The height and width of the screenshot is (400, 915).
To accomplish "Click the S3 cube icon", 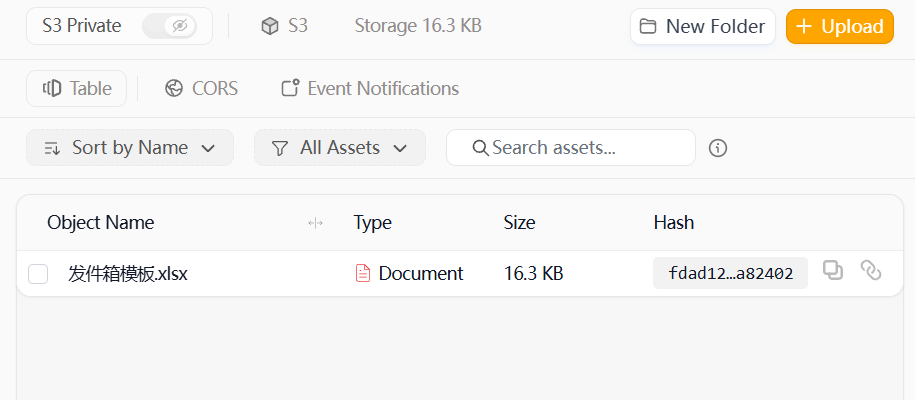I will [x=270, y=26].
